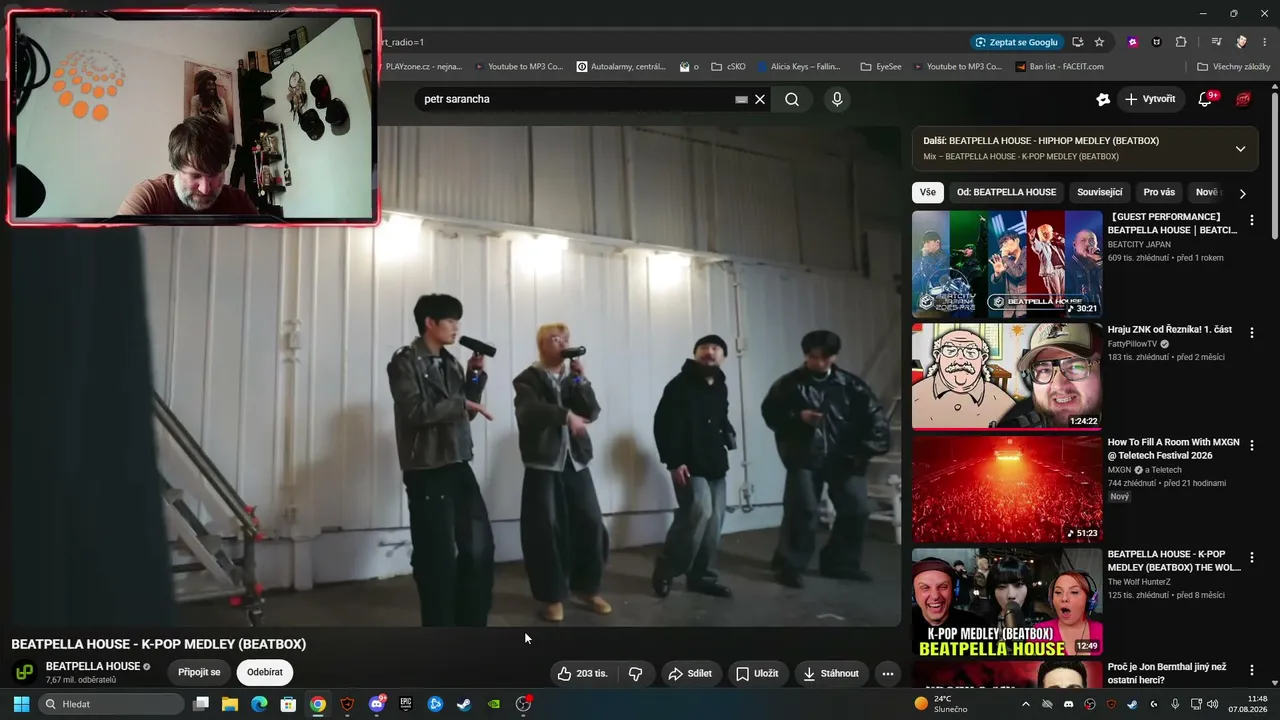The width and height of the screenshot is (1280, 720).
Task: Open options menu for Guest Performance video
Action: click(1251, 220)
